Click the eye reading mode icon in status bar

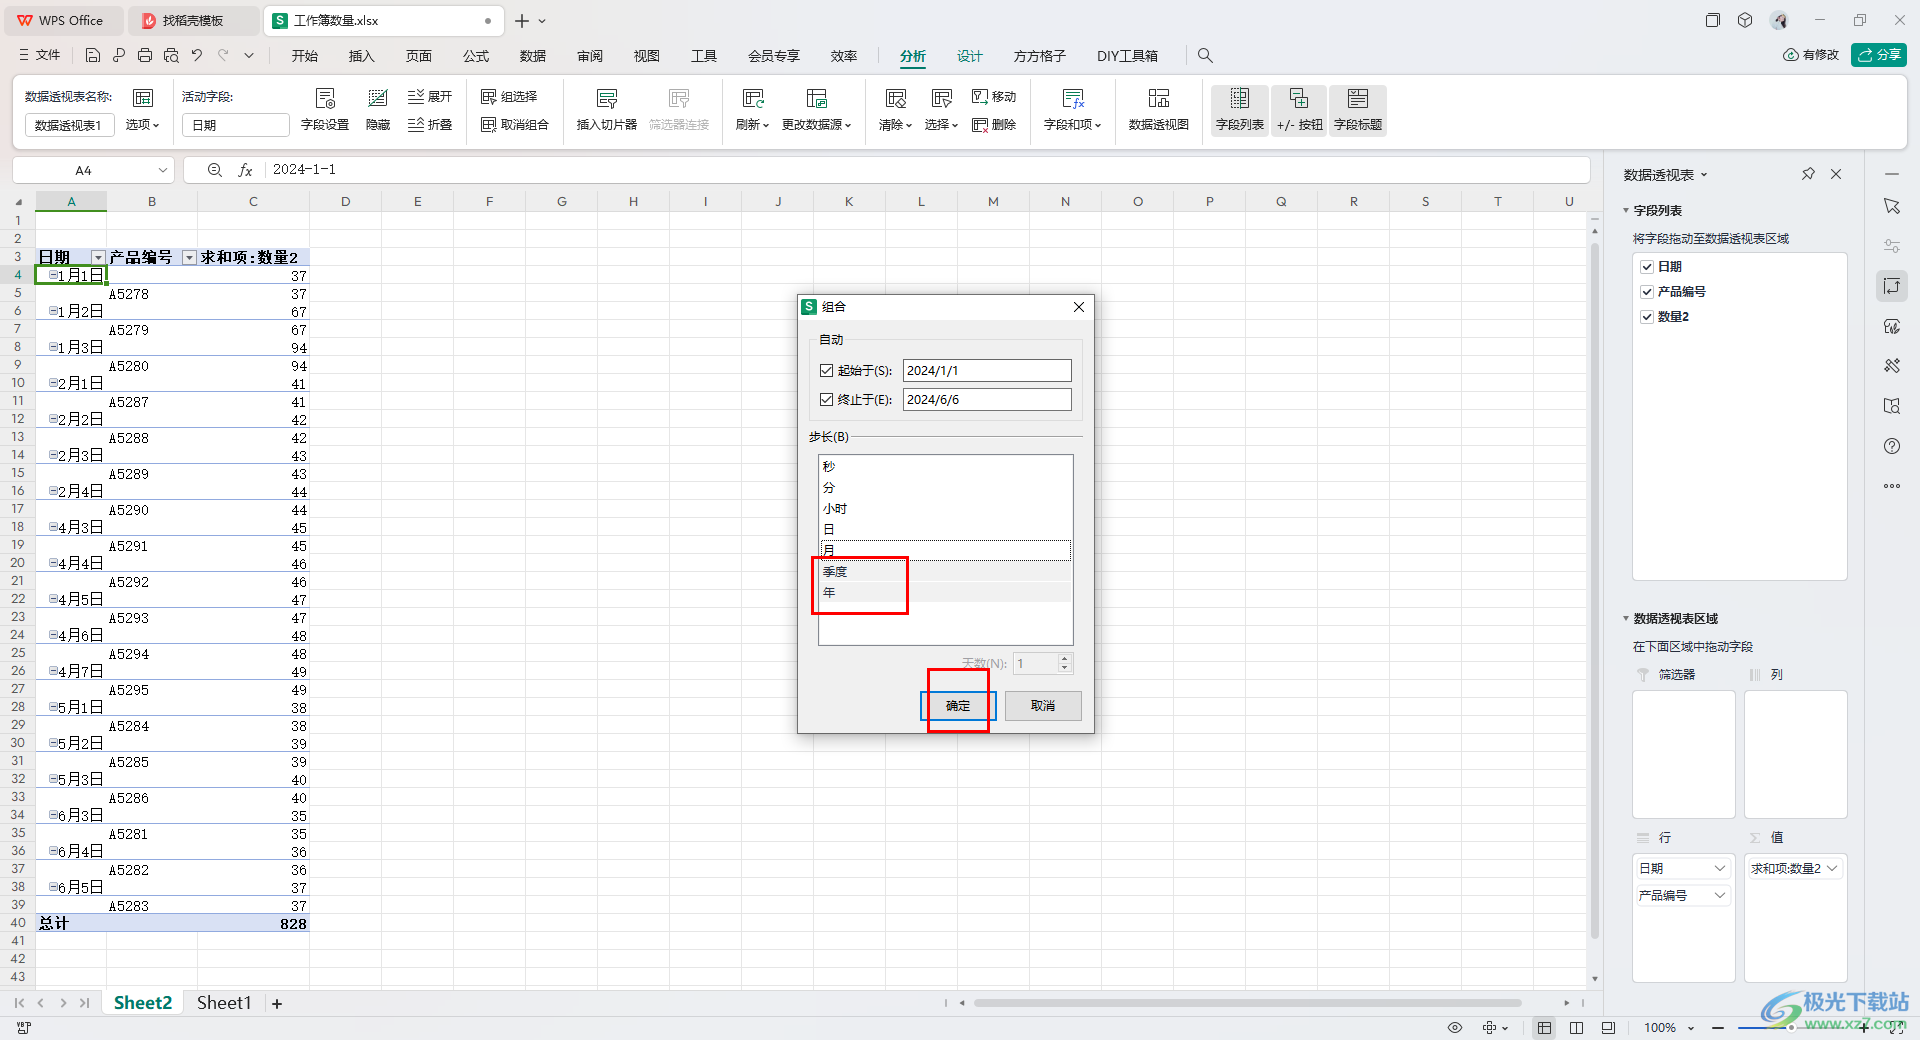pos(1455,1028)
